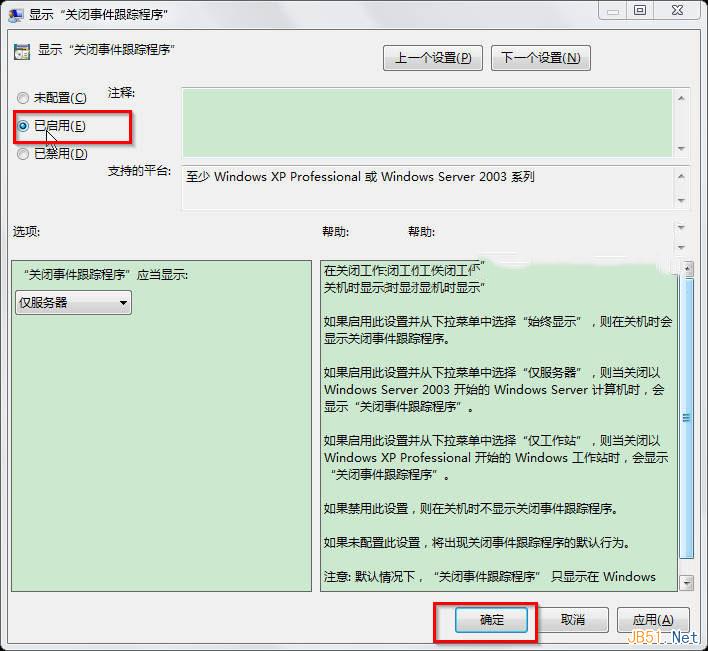This screenshot has width=708, height=651.
Task: Select the 已禁用 (Disabled) radio button
Action: click(23, 154)
